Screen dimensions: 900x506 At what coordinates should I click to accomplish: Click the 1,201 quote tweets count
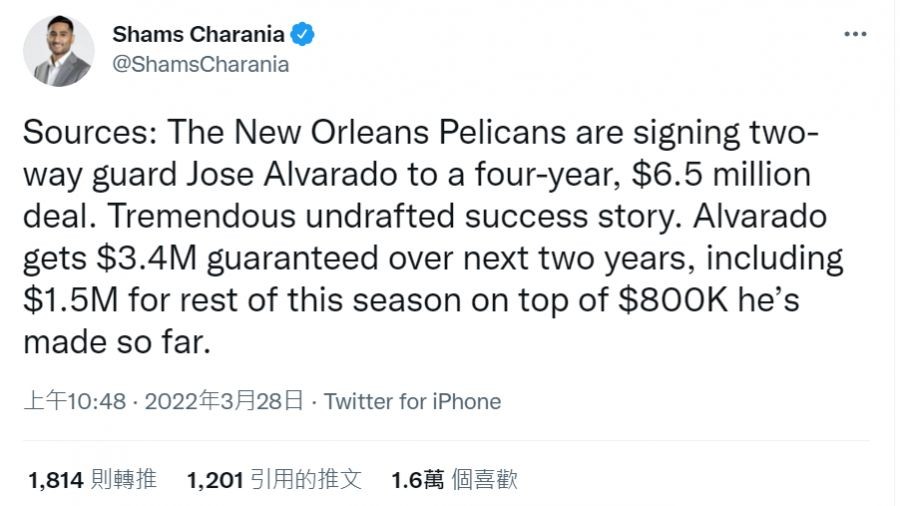pos(215,481)
